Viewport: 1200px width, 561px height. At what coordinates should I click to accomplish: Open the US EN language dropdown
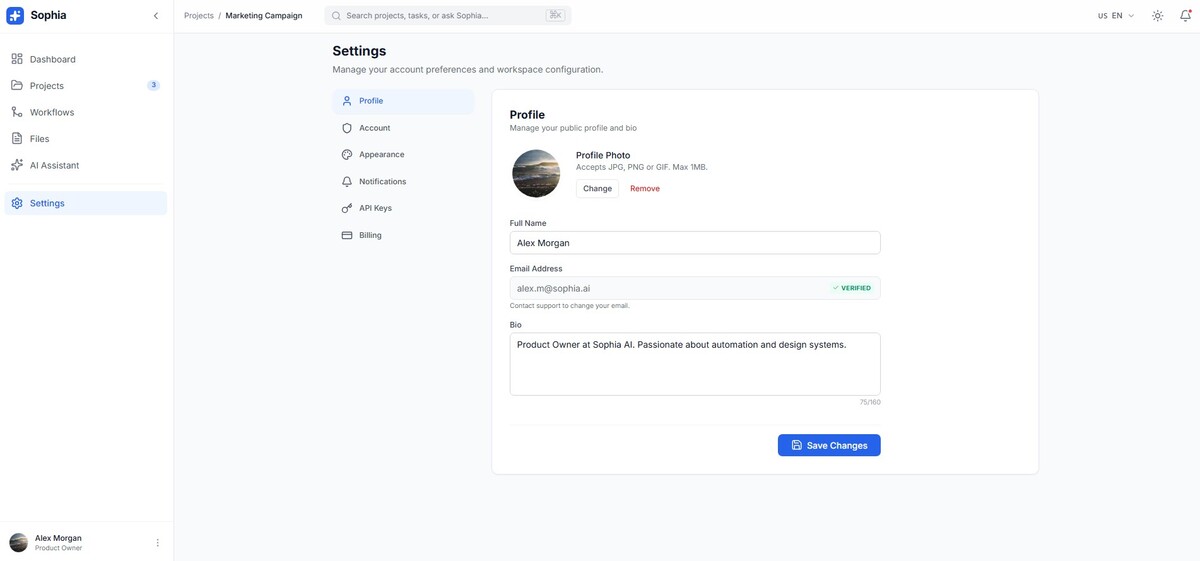[x=1115, y=16]
